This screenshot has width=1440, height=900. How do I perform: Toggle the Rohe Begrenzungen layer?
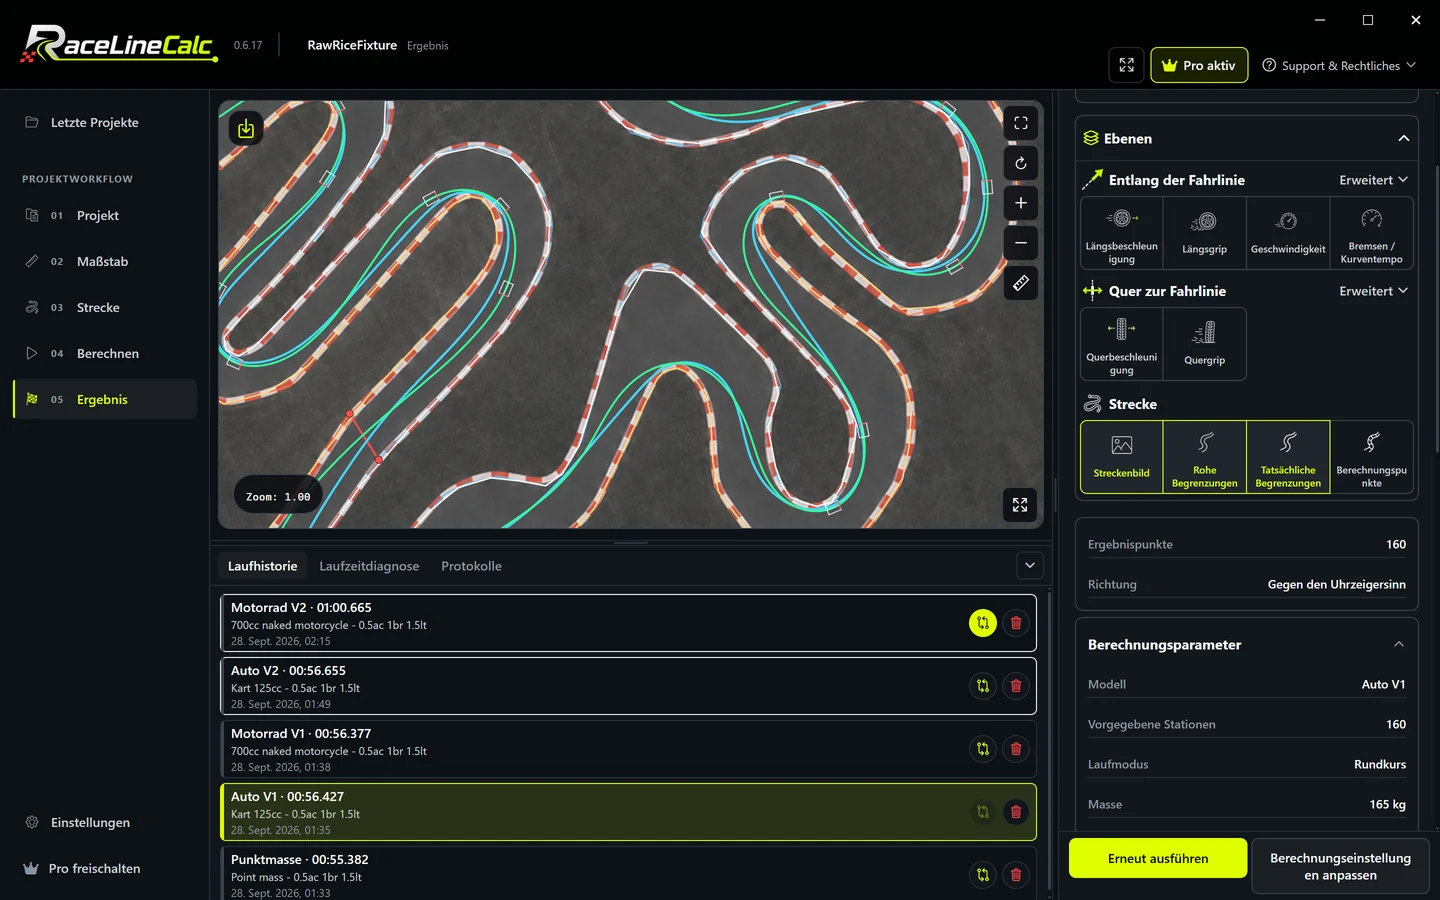tap(1205, 457)
